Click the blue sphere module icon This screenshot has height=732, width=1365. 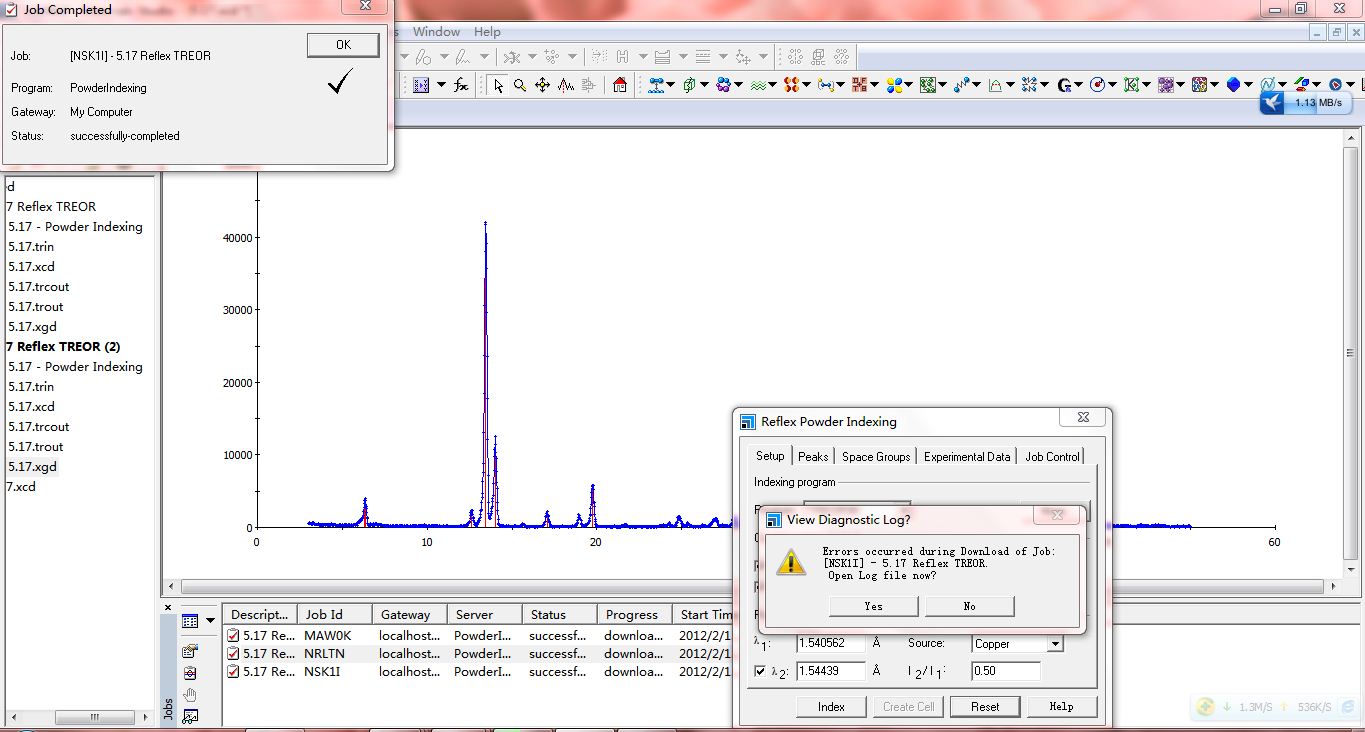(1233, 85)
